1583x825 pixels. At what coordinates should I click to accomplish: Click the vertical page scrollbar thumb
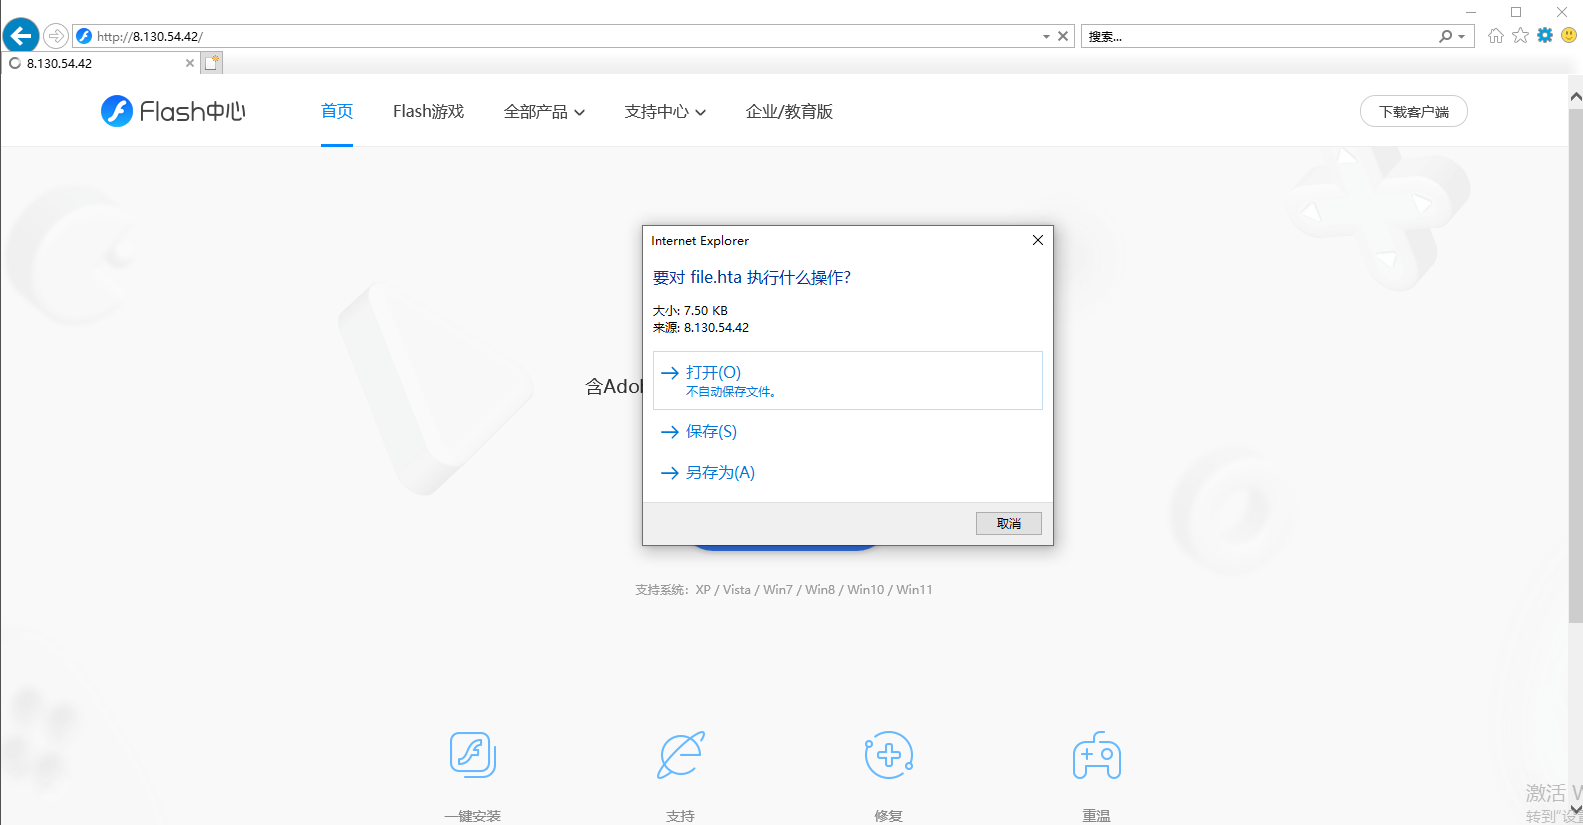(x=1575, y=365)
